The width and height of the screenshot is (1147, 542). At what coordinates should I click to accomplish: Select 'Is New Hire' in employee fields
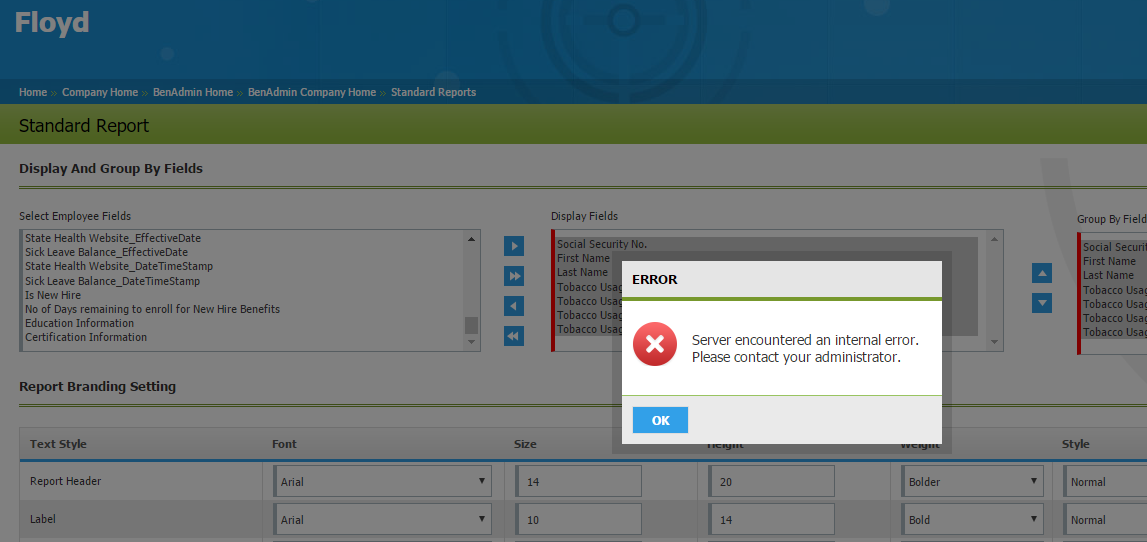tap(53, 295)
